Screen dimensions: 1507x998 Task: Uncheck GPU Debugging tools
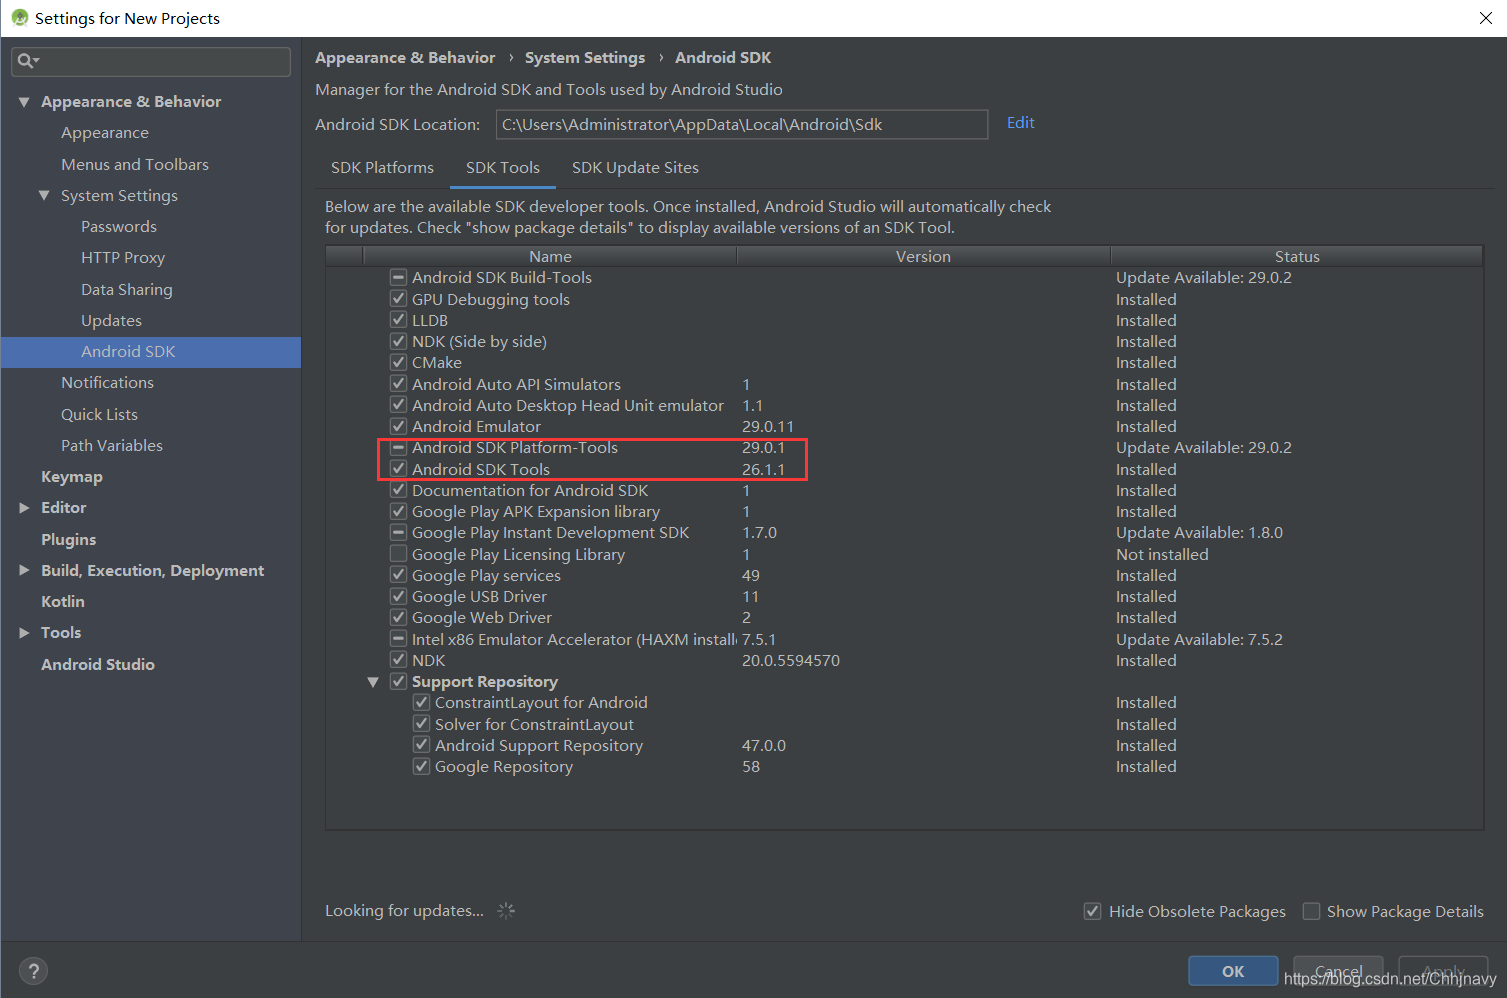point(398,299)
